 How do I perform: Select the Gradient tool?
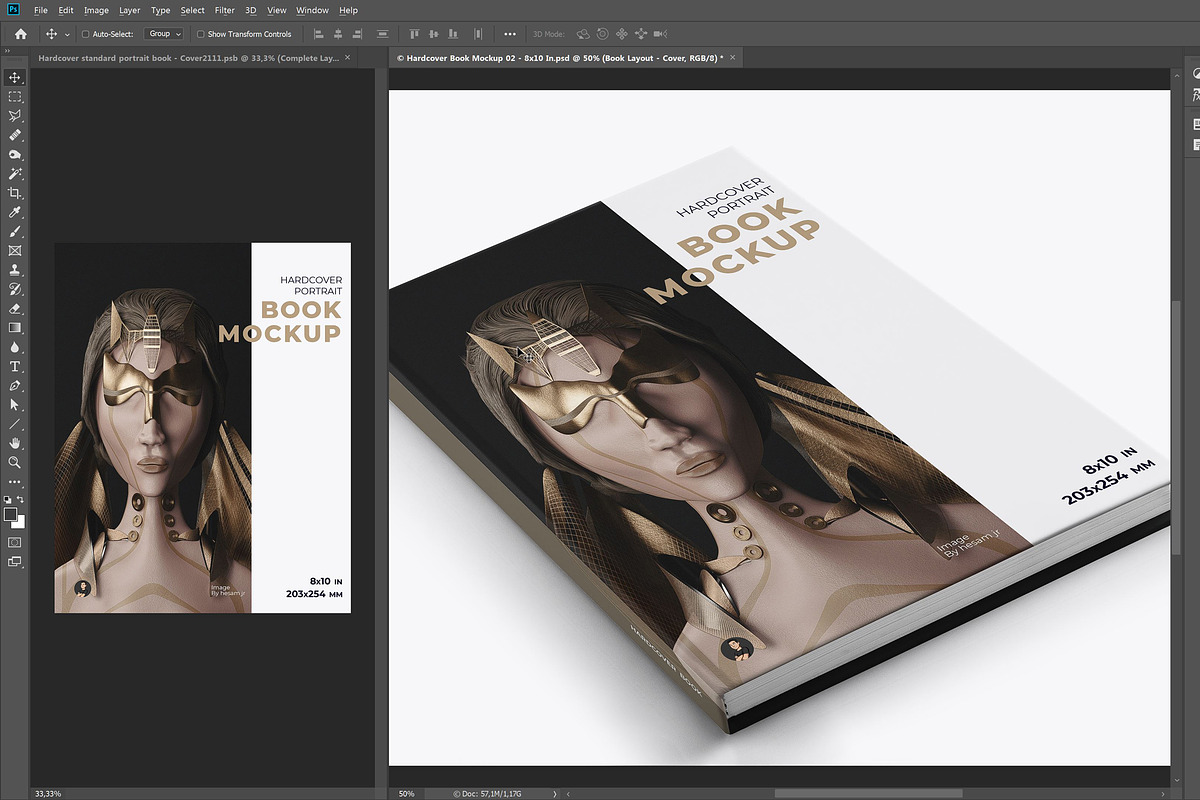pos(15,327)
